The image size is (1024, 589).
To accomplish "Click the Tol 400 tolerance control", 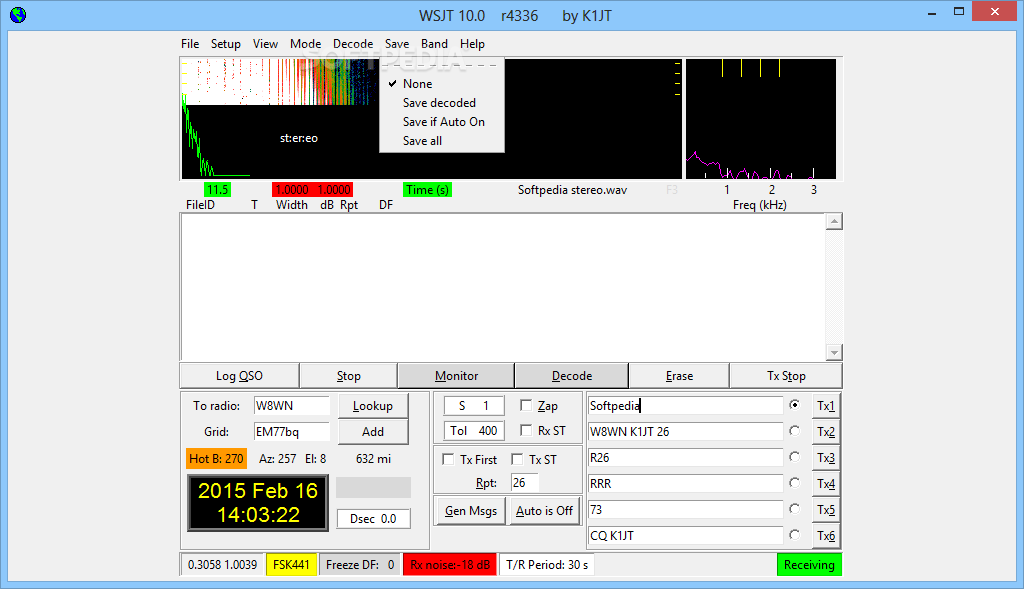I will coord(473,430).
